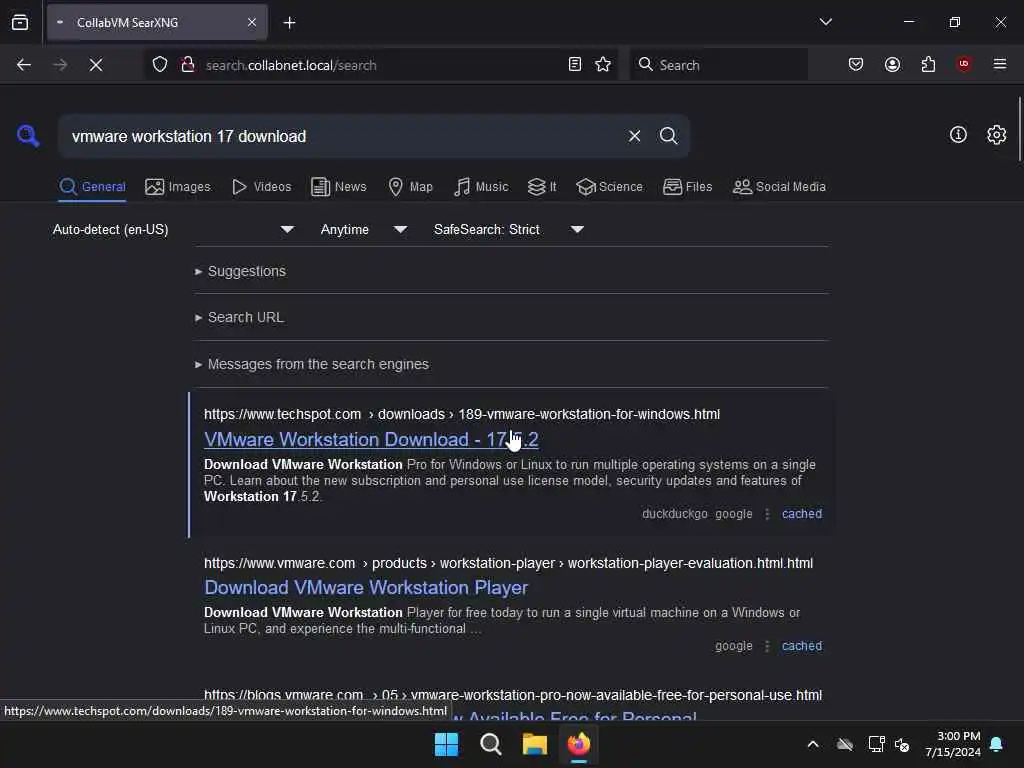1024x768 pixels.
Task: Open Windows taskbar Search
Action: tap(490, 744)
